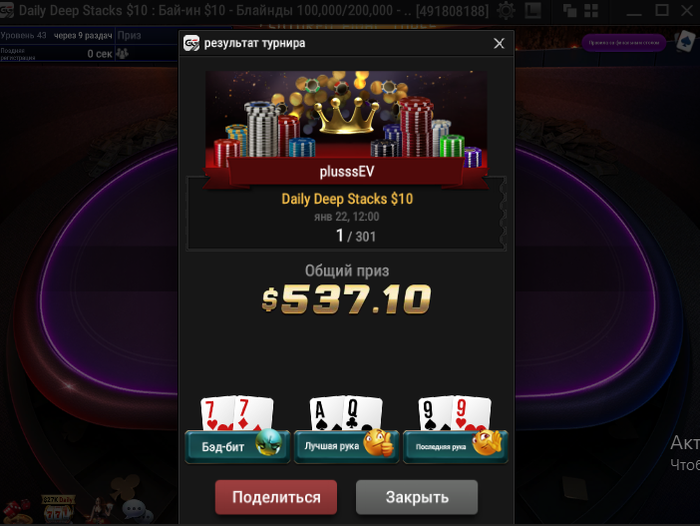Click the players icon next to 0 сек
The width and height of the screenshot is (700, 526).
(122, 54)
